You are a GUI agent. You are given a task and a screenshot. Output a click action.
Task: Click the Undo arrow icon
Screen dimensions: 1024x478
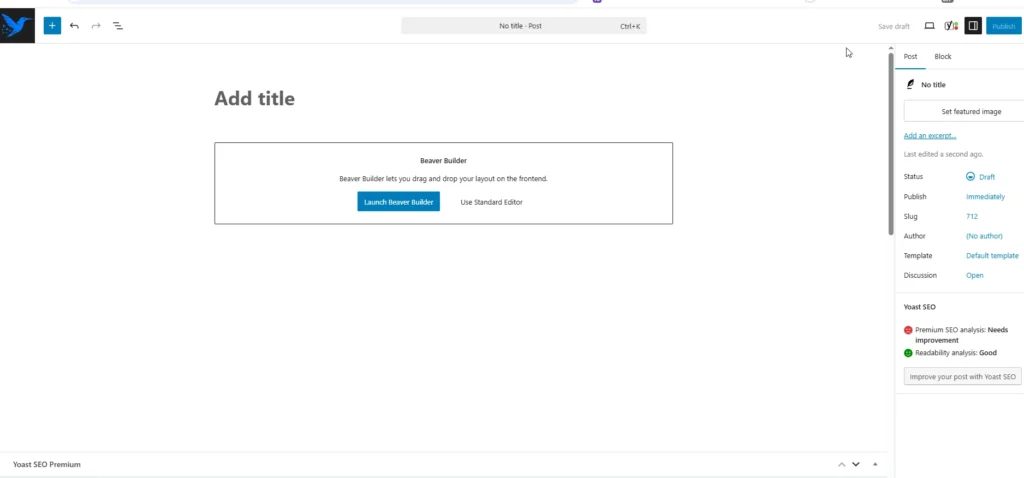click(x=74, y=26)
